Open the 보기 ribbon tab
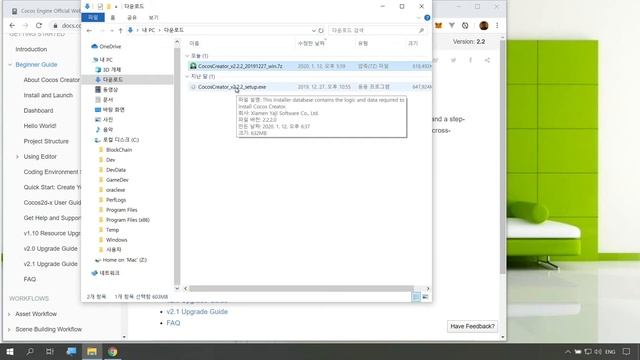Screen dimensions: 640x360 pos(153,18)
